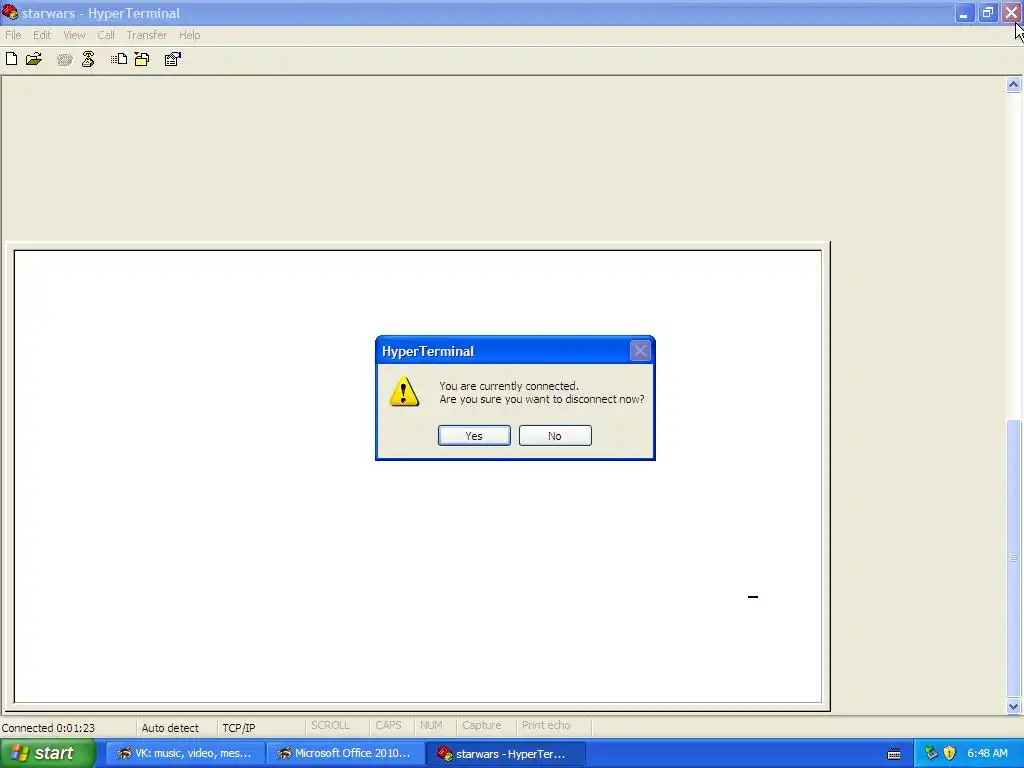
Task: Click the Print echo status indicator
Action: [546, 726]
